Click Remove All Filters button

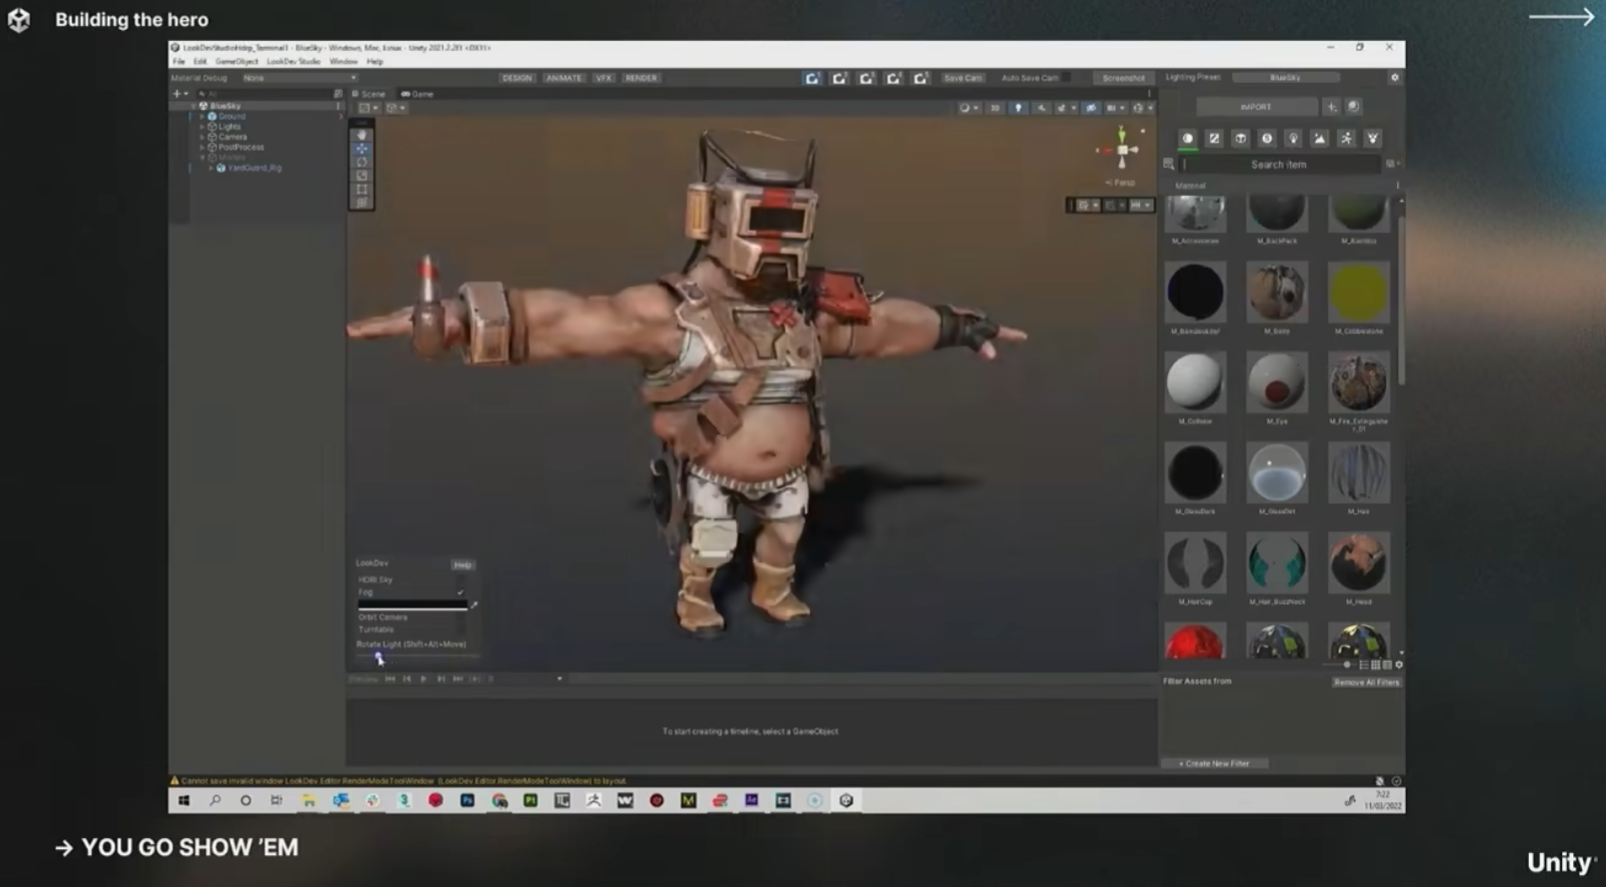(1366, 682)
